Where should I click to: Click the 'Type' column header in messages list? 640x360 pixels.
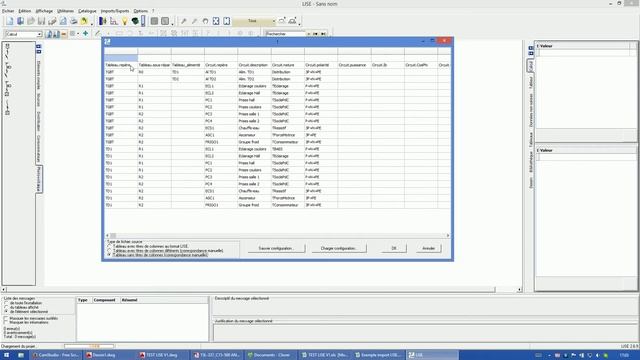tap(83, 300)
